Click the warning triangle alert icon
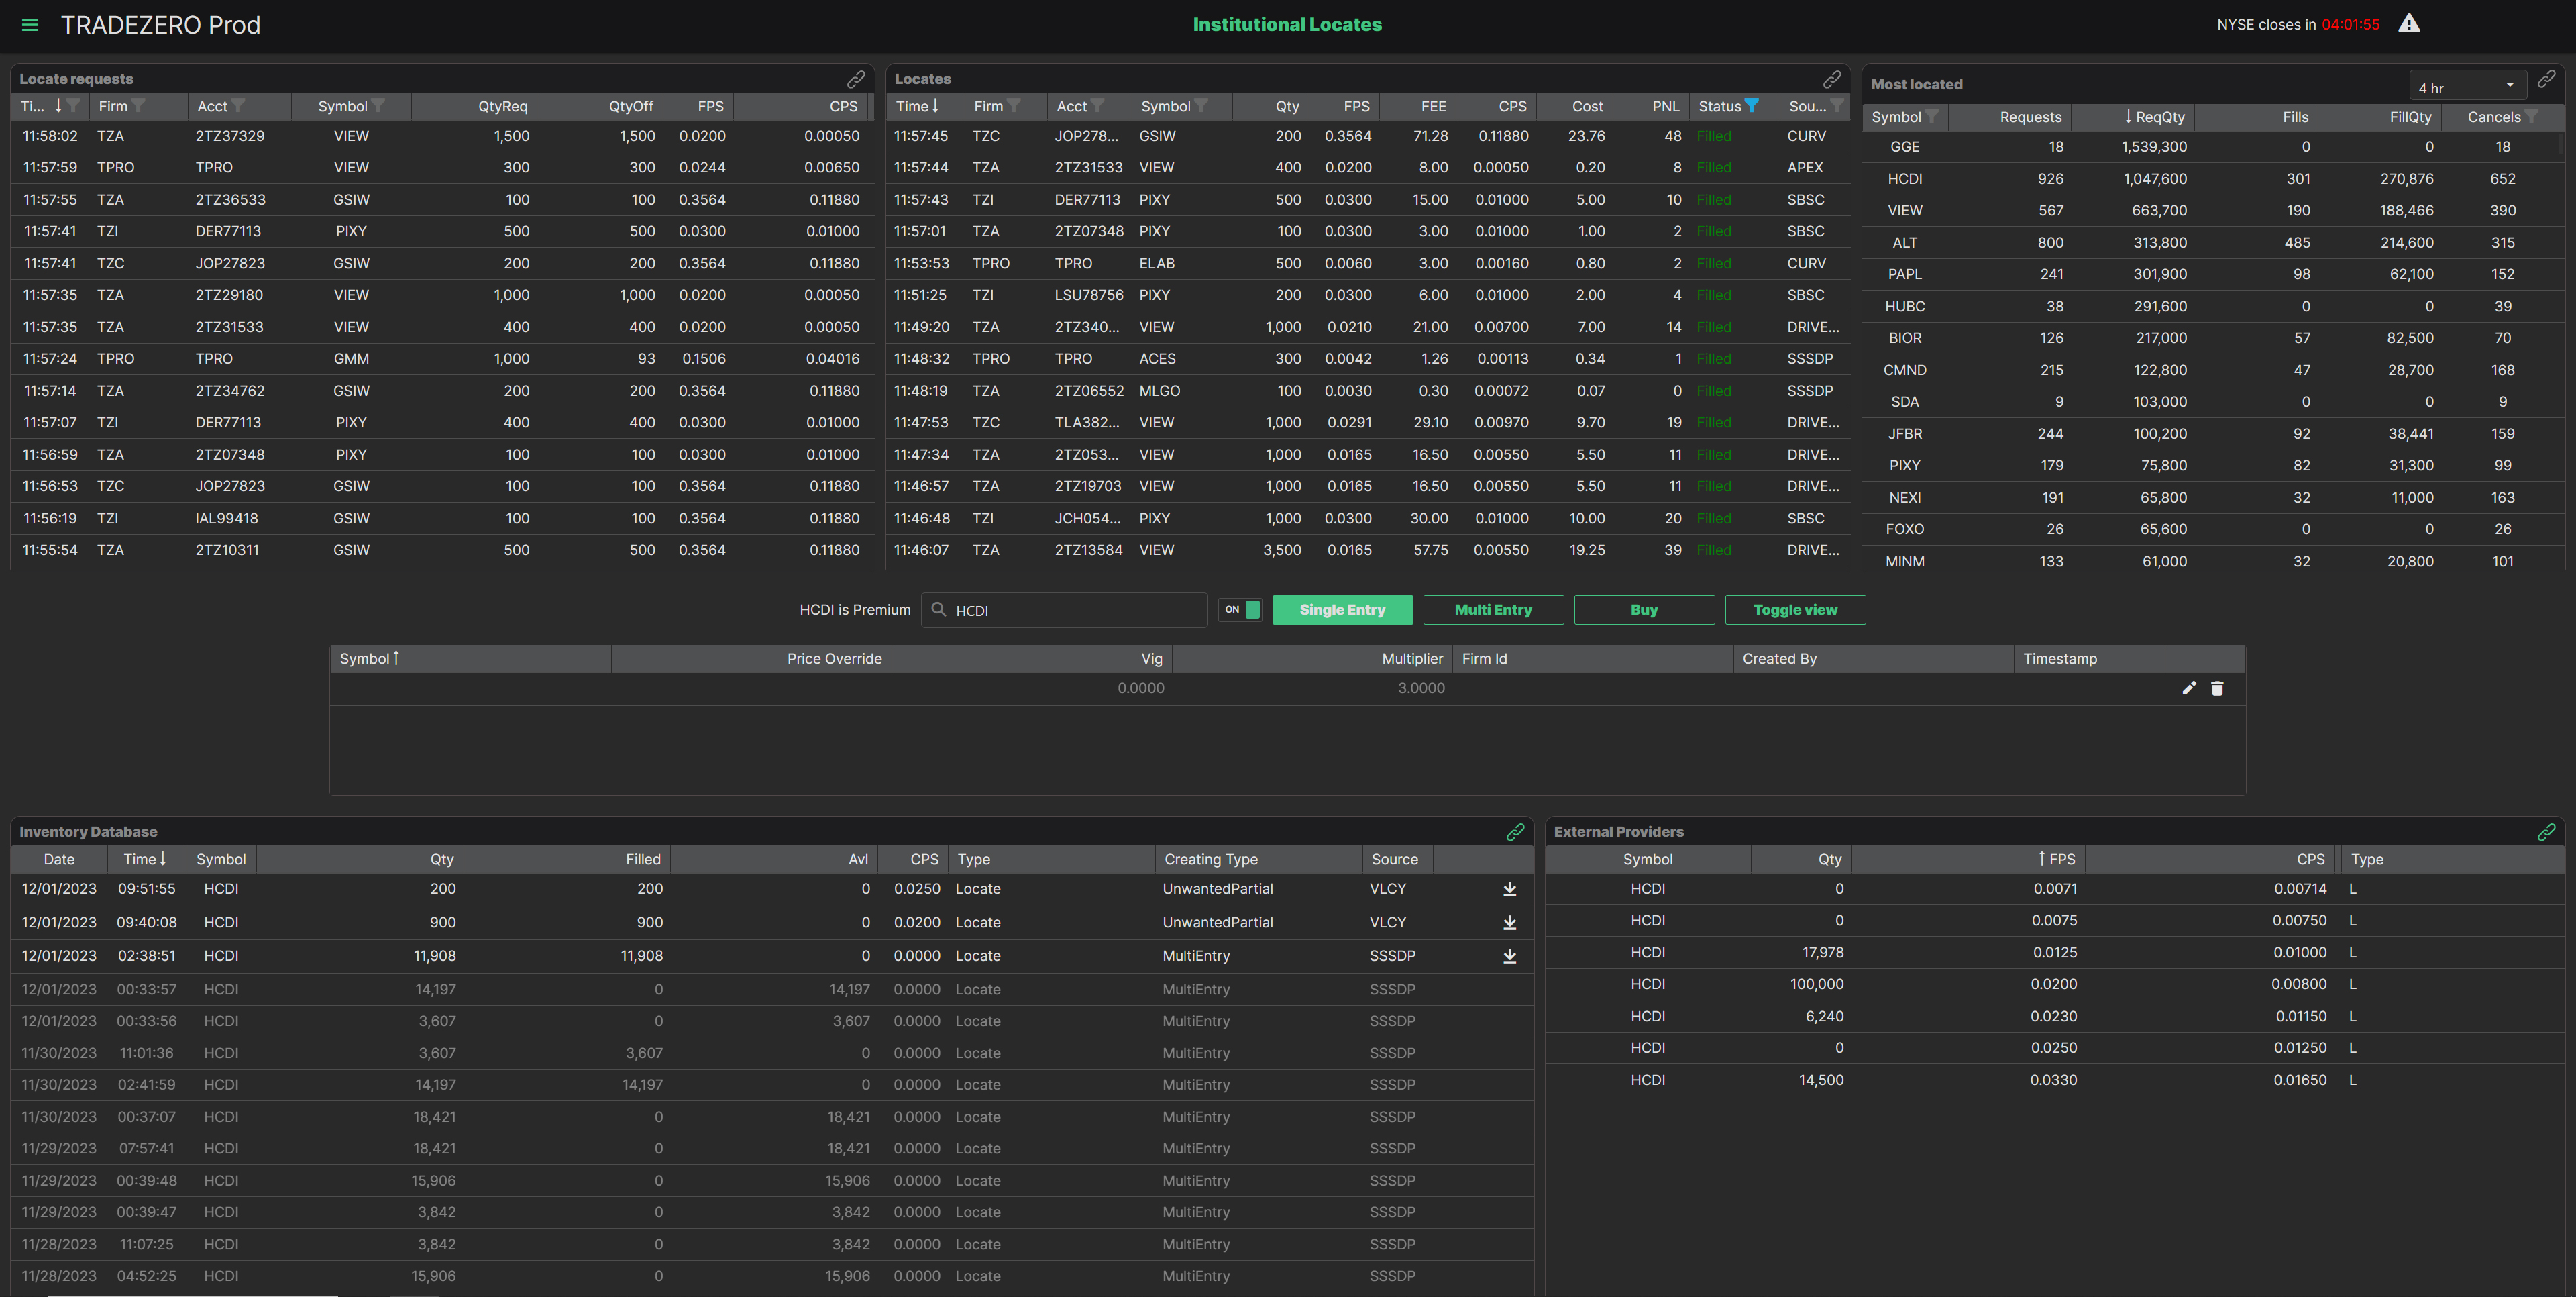2576x1297 pixels. coord(2409,24)
